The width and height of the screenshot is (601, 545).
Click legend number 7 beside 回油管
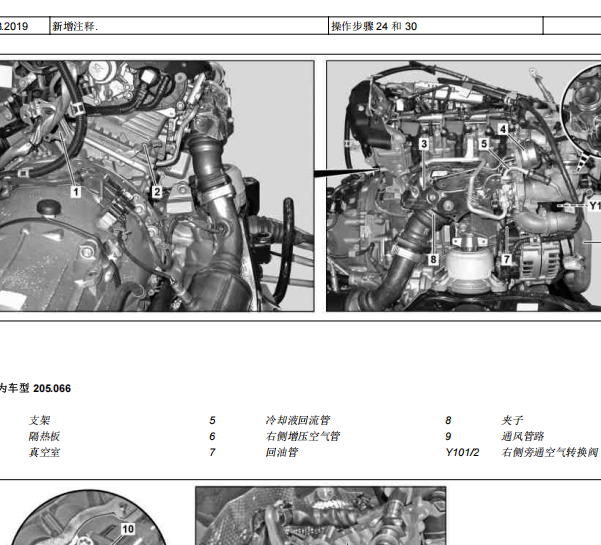212,453
